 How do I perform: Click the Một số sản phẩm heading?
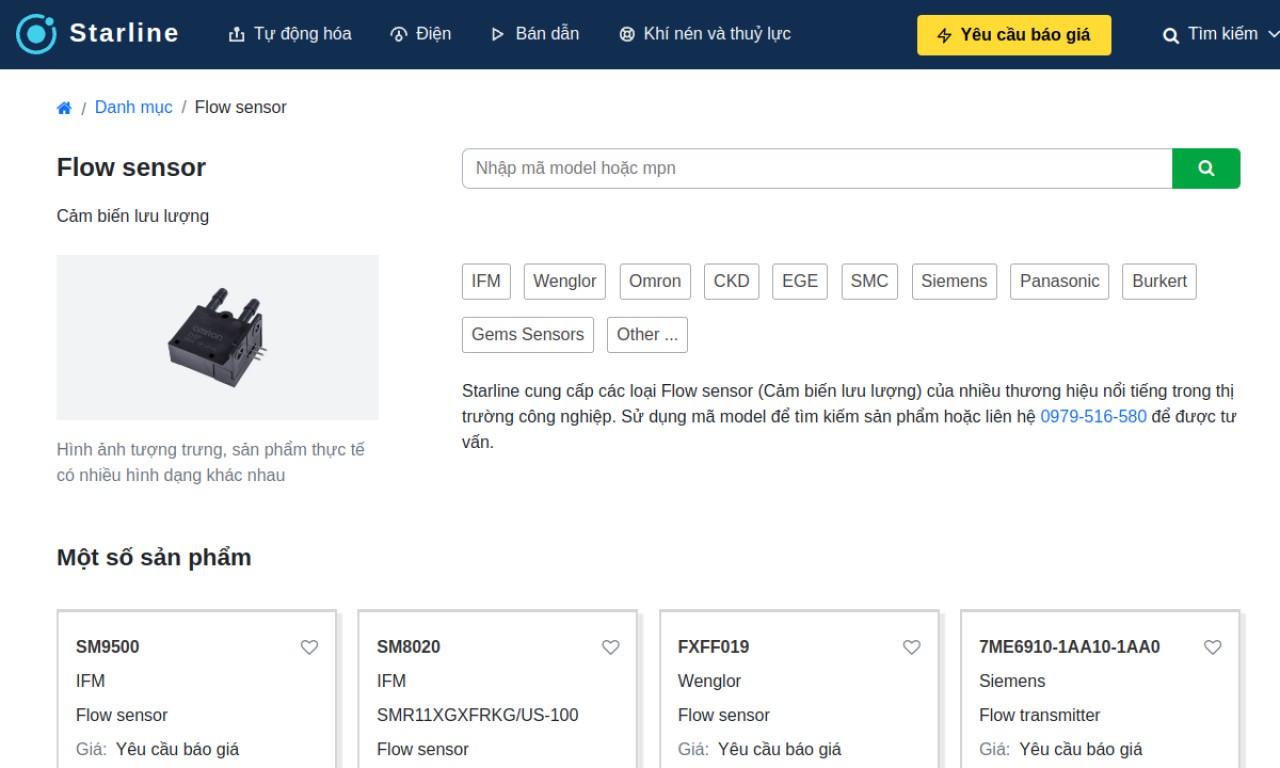pos(154,557)
